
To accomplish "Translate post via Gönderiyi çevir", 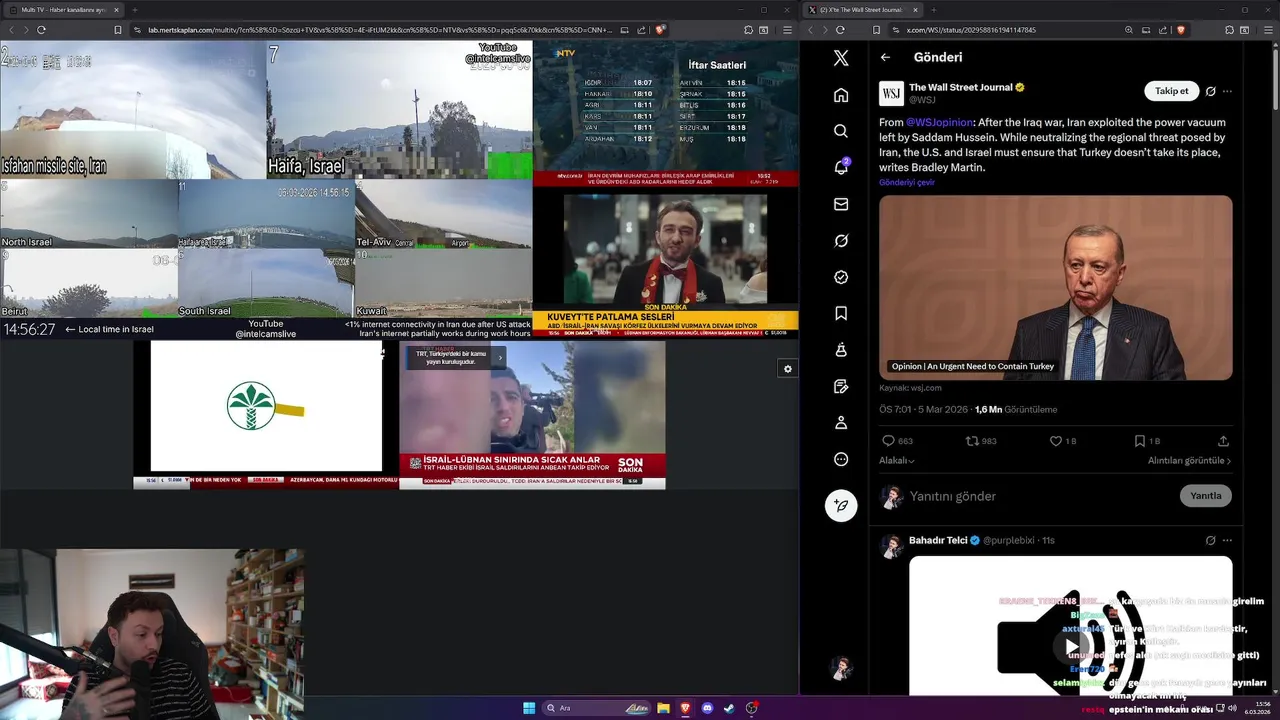I will click(907, 183).
